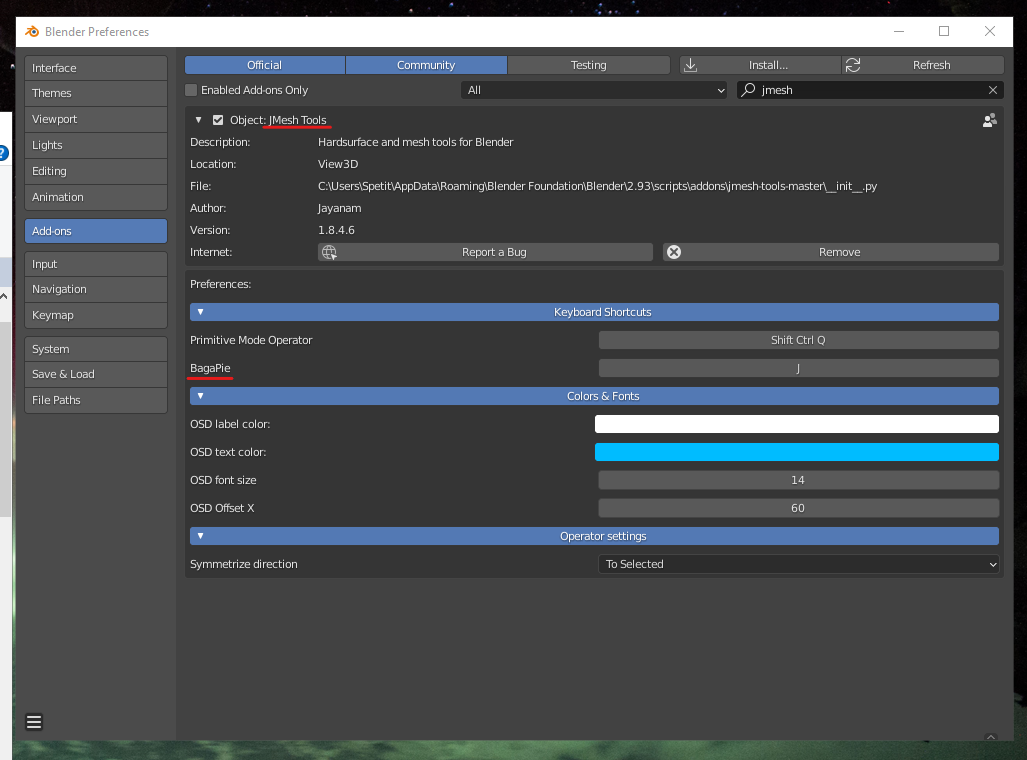Click the Install... button
The height and width of the screenshot is (760, 1027).
coord(760,65)
